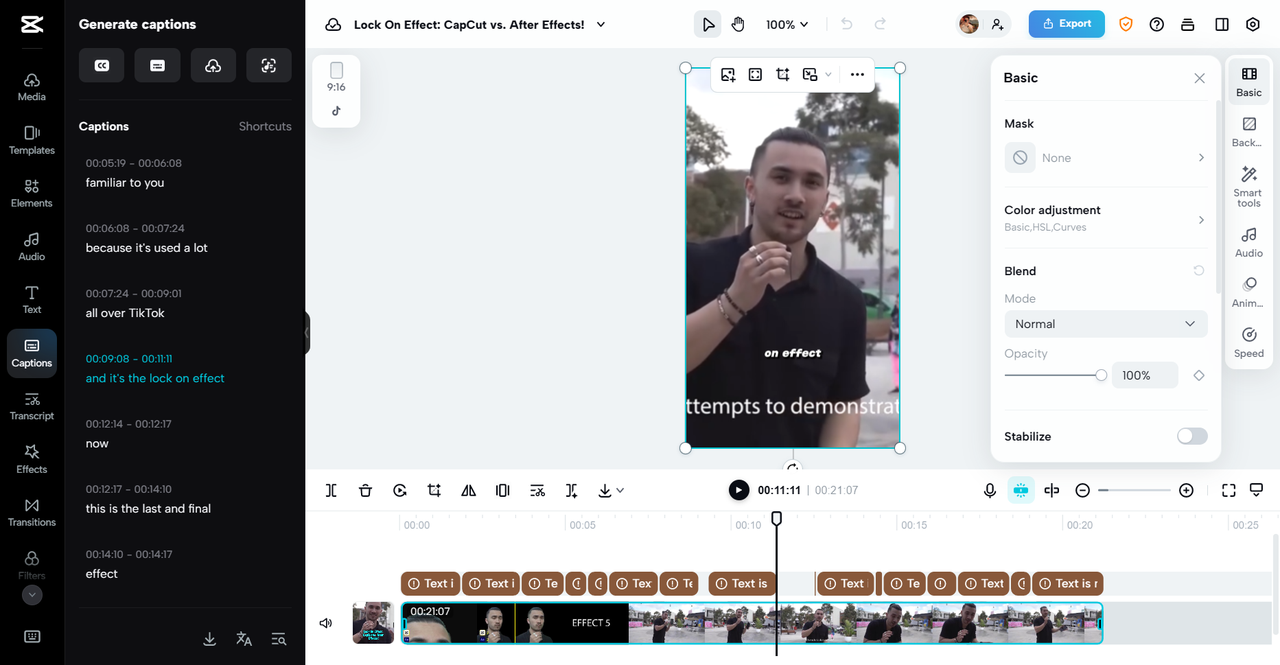The width and height of the screenshot is (1280, 665).
Task: Click the cloud save status icon
Action: pyautogui.click(x=333, y=24)
